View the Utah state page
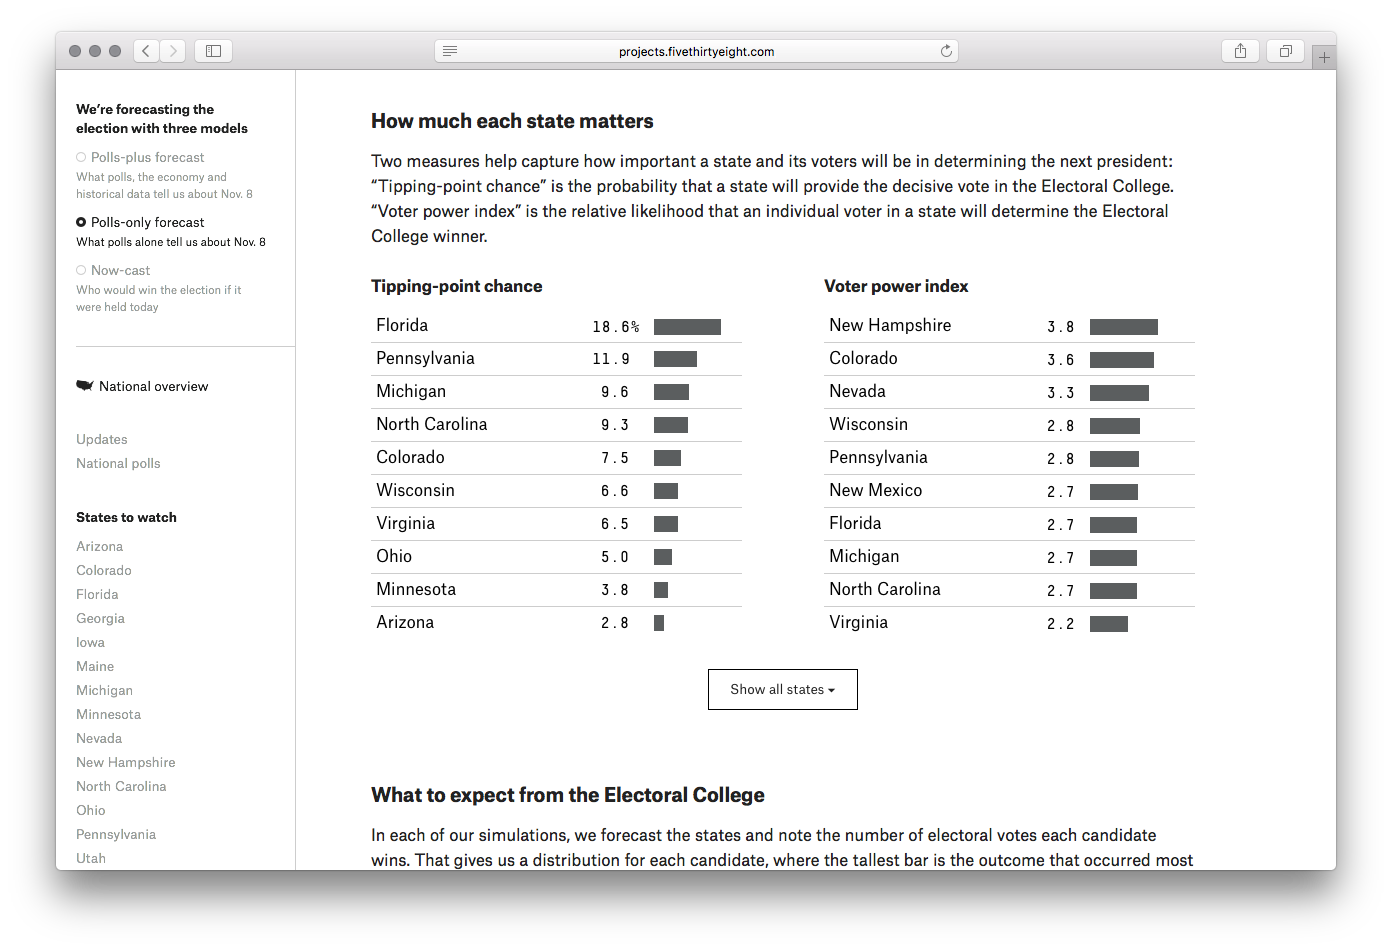 click(x=90, y=858)
